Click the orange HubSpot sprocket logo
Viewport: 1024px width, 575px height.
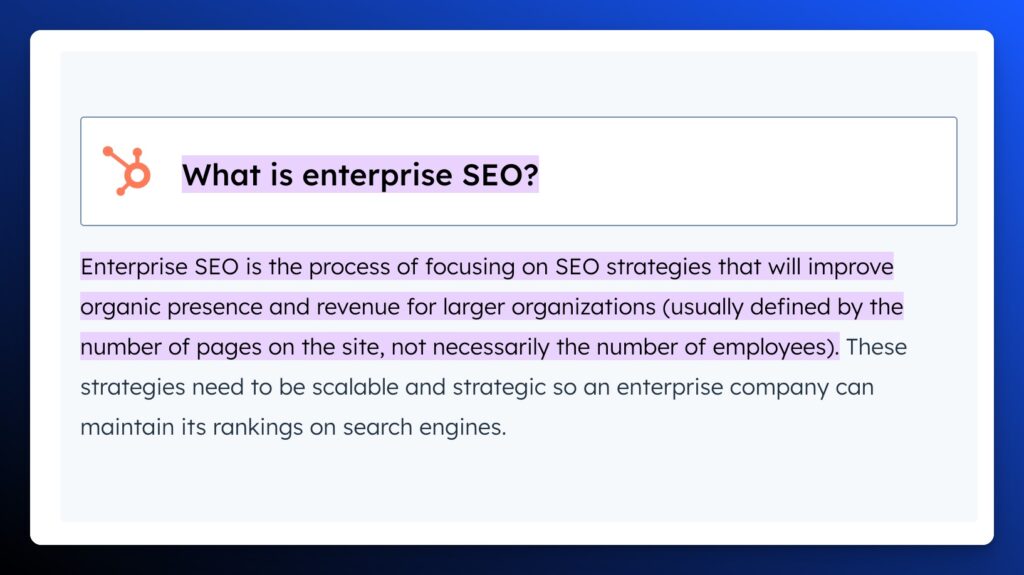pyautogui.click(x=126, y=171)
